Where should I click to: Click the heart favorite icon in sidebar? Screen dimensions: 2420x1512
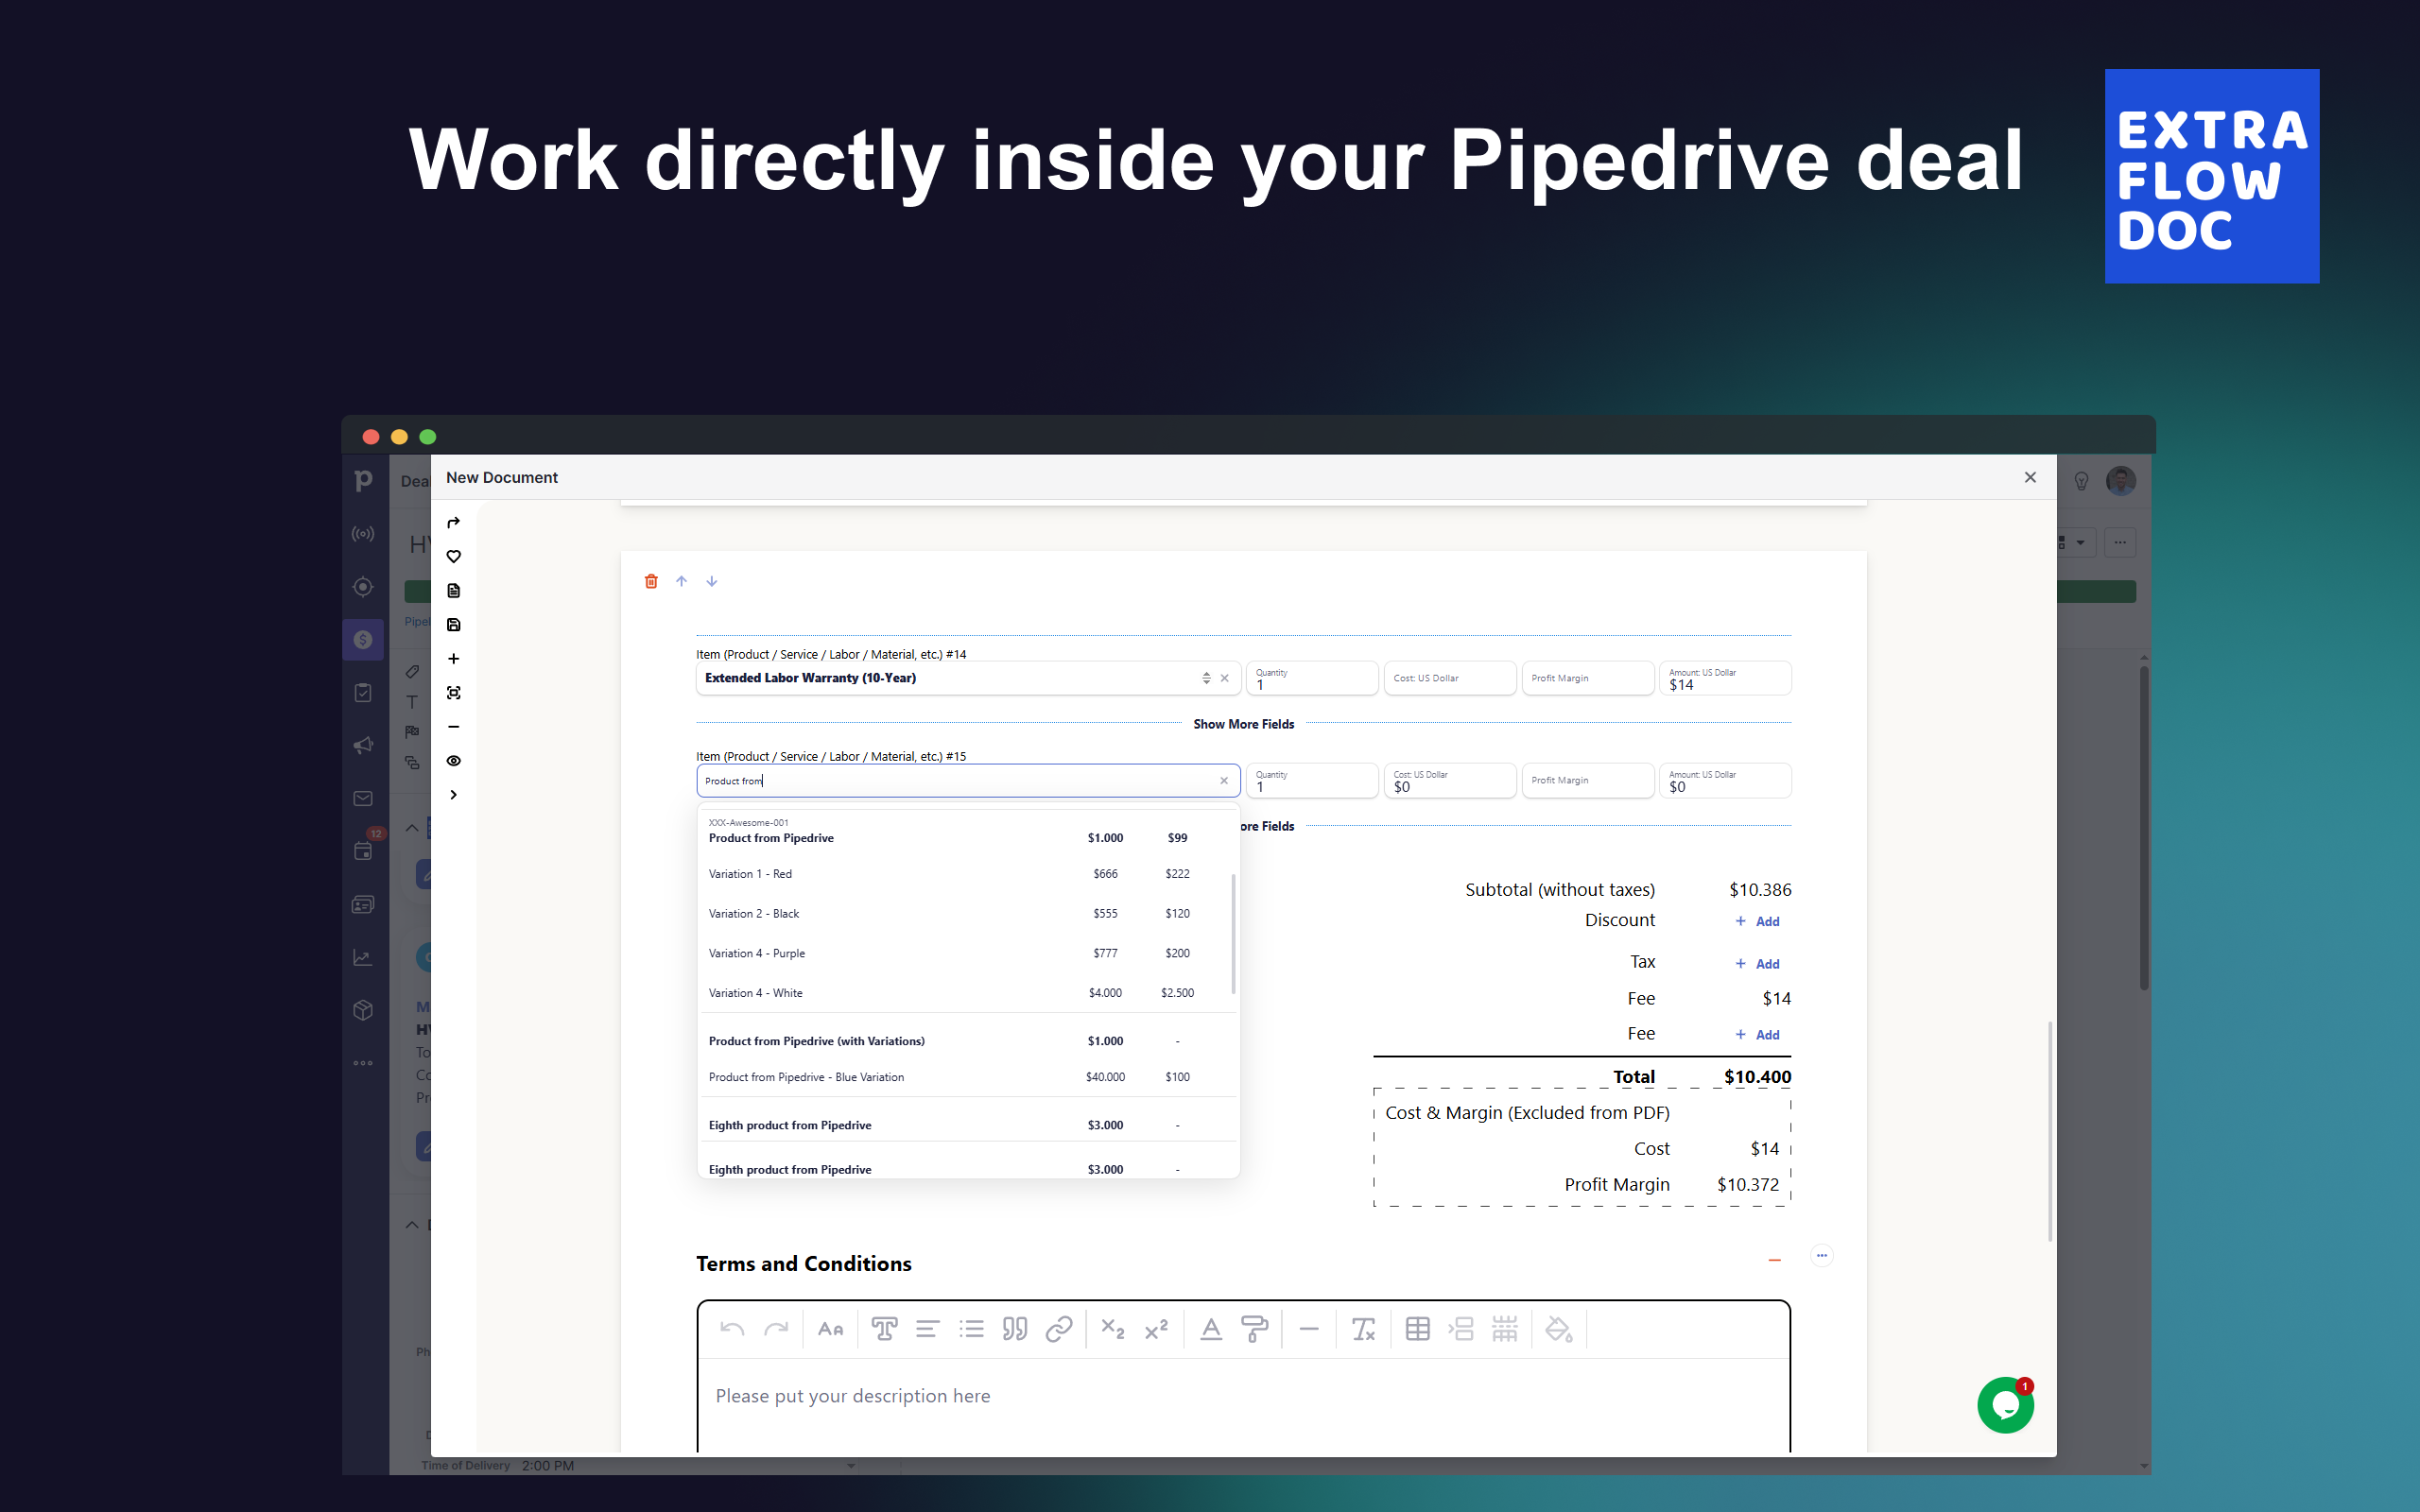point(453,557)
